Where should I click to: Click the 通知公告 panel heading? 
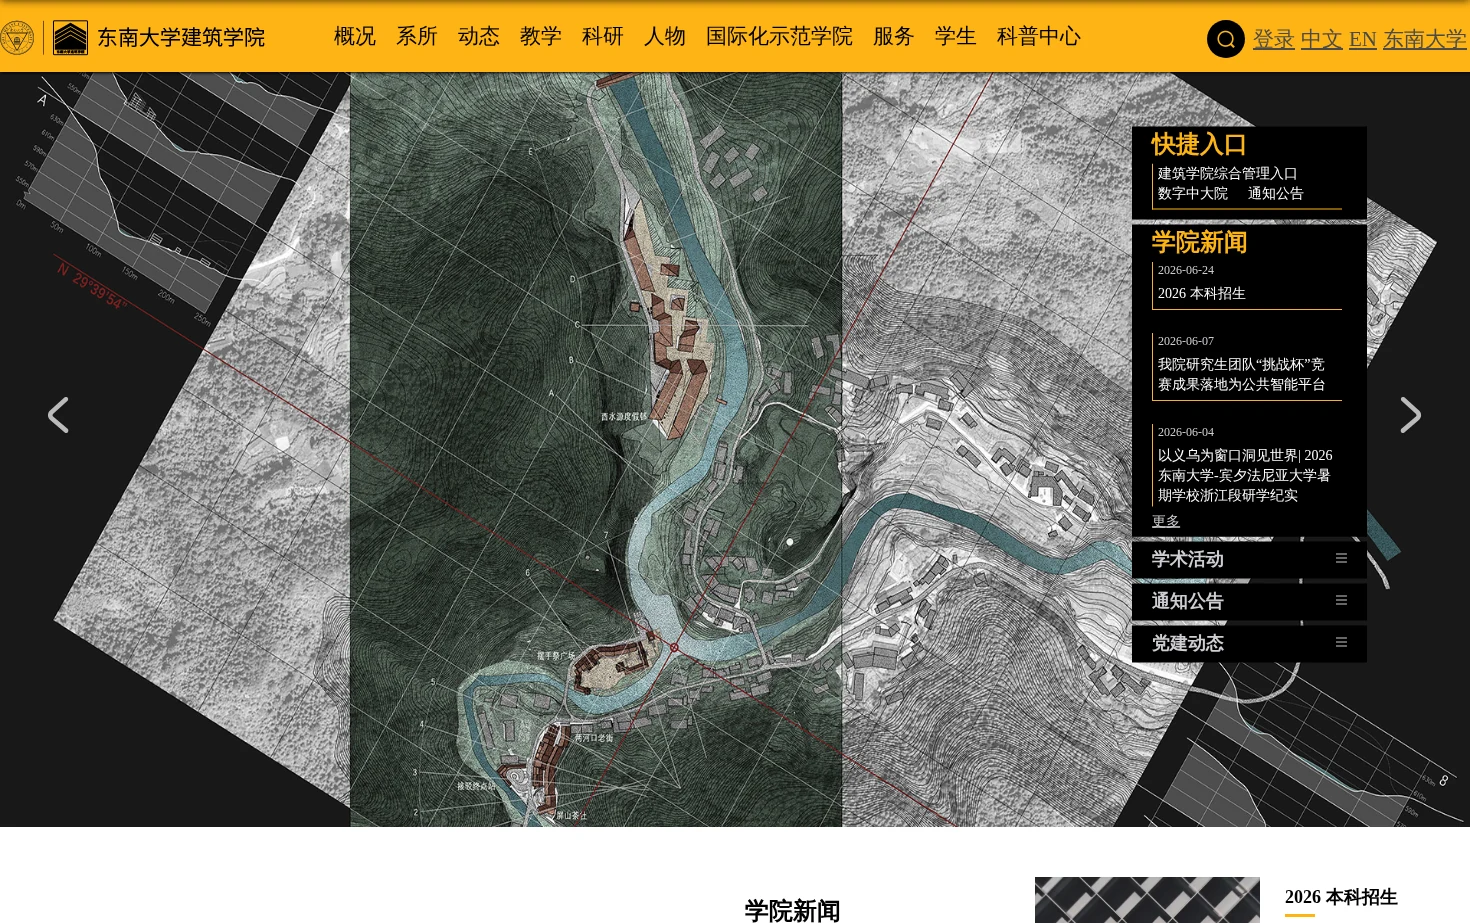pyautogui.click(x=1188, y=601)
